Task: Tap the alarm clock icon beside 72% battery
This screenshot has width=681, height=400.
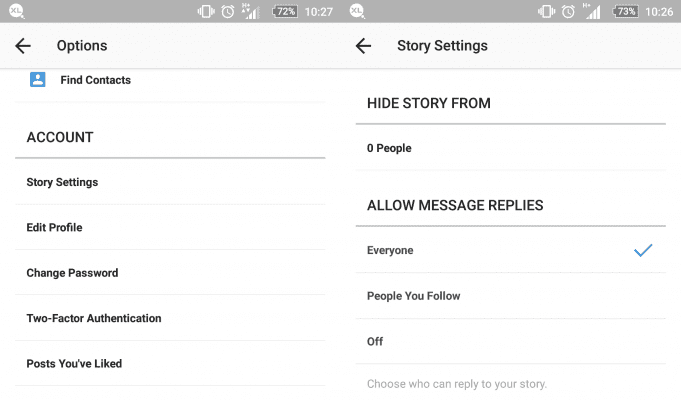Action: (x=228, y=11)
